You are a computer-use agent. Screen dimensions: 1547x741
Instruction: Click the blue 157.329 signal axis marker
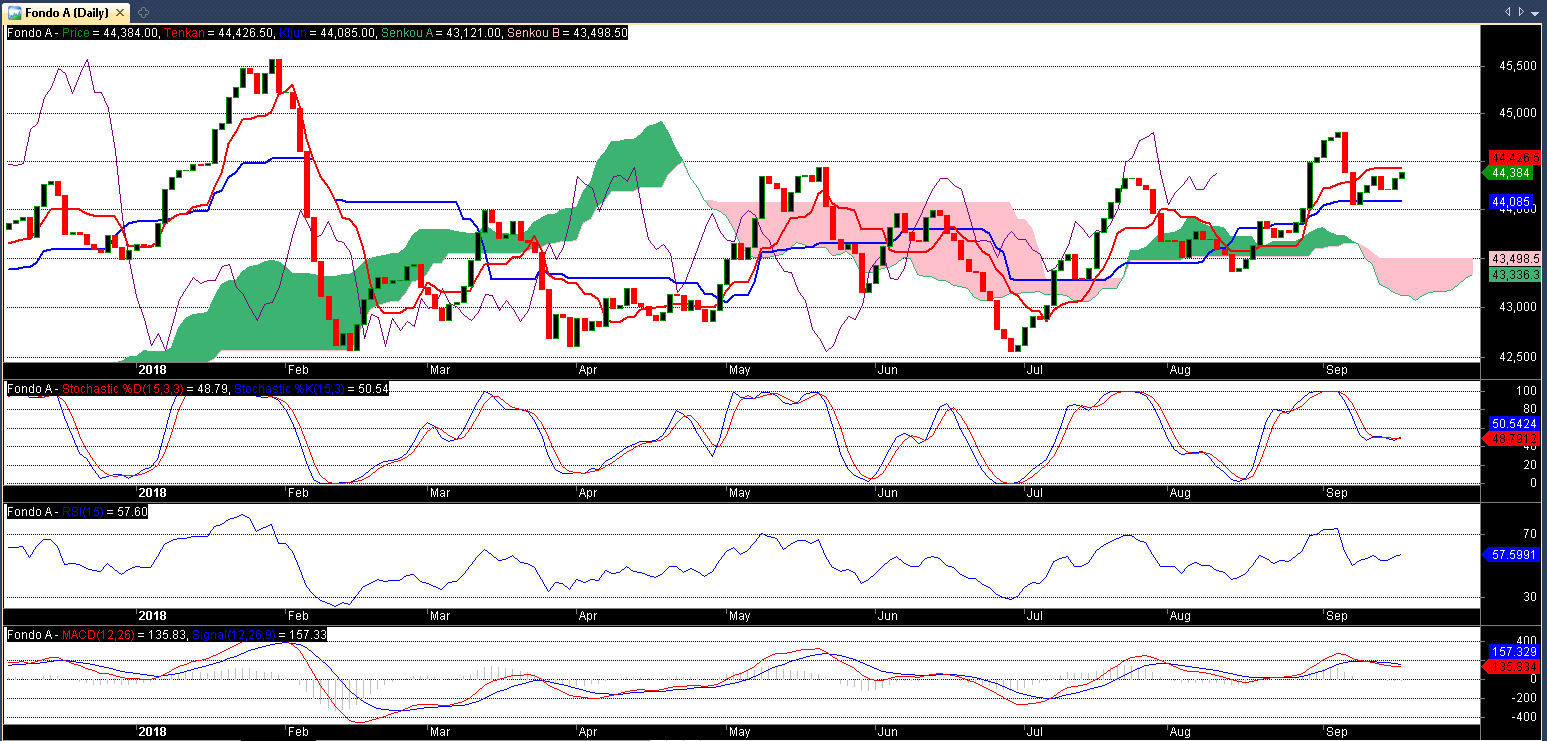click(x=1513, y=651)
